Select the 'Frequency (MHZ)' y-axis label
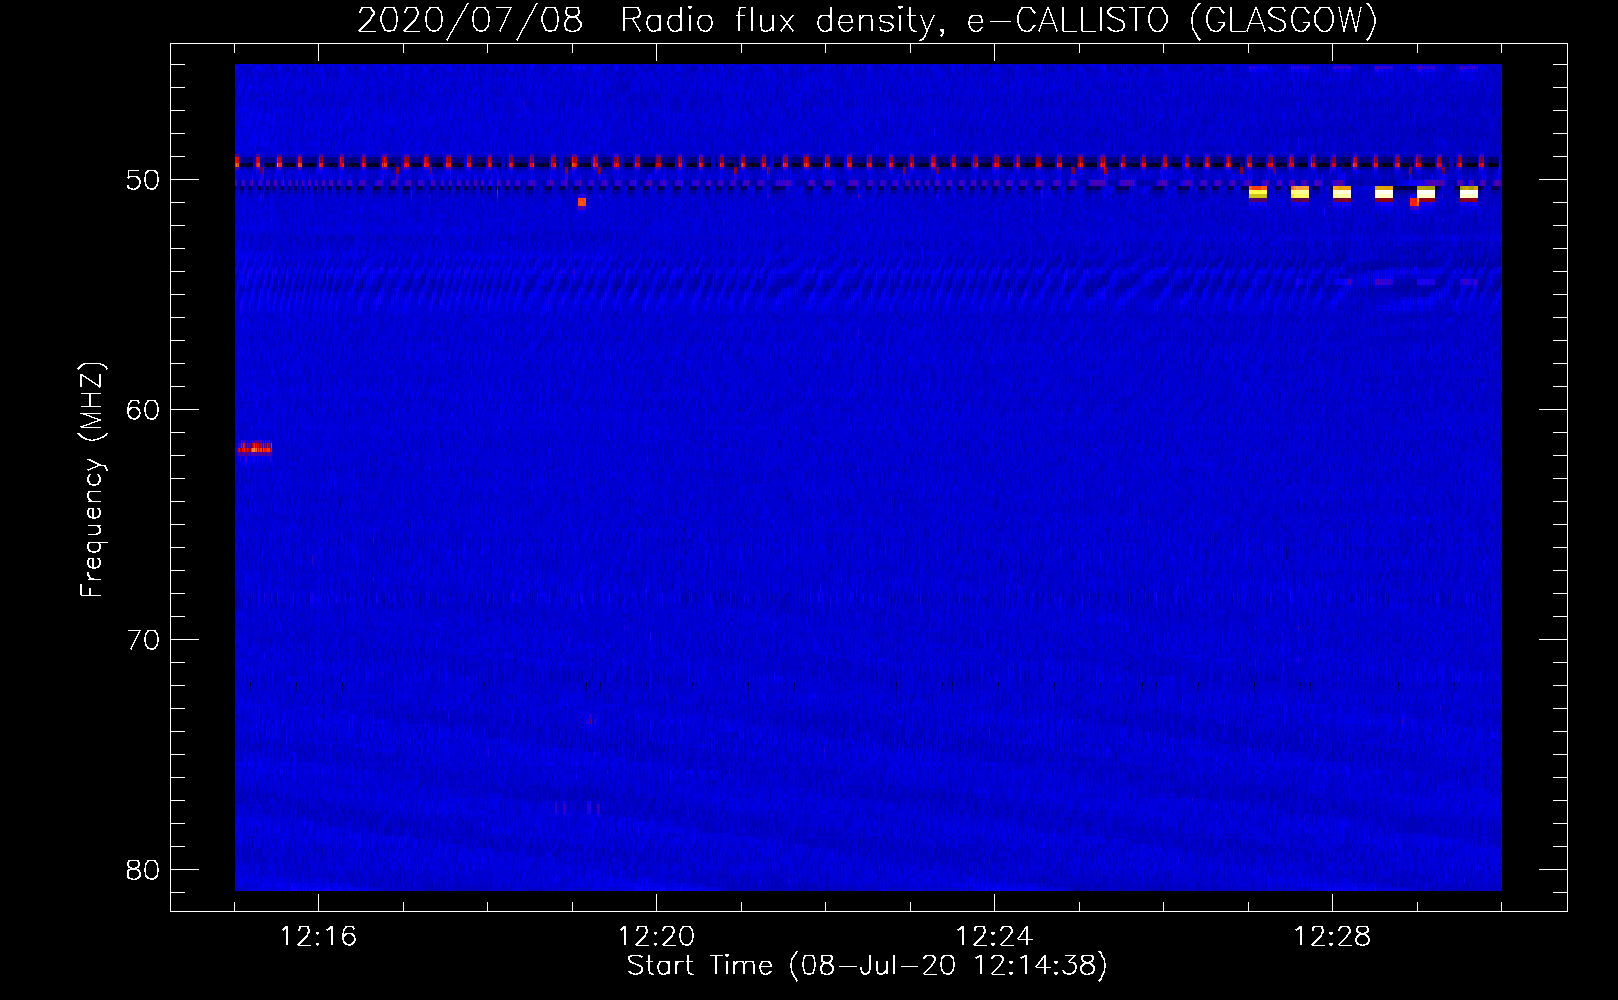This screenshot has height=1000, width=1618. 92,480
